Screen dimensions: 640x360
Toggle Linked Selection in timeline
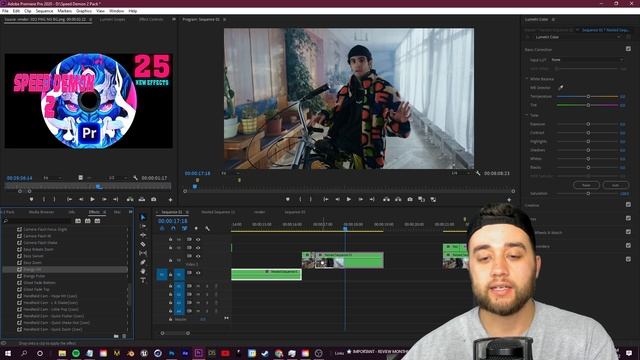click(x=184, y=229)
